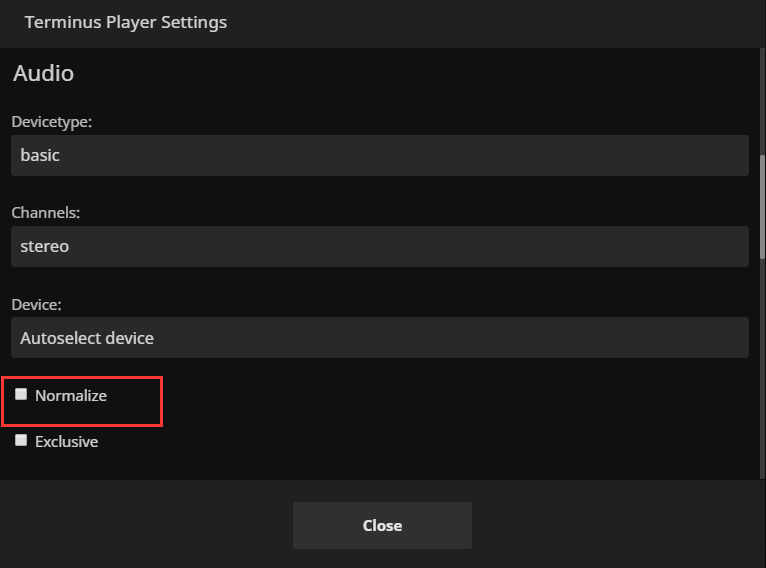Click the Exclusive label text
The height and width of the screenshot is (568, 766).
tap(66, 442)
